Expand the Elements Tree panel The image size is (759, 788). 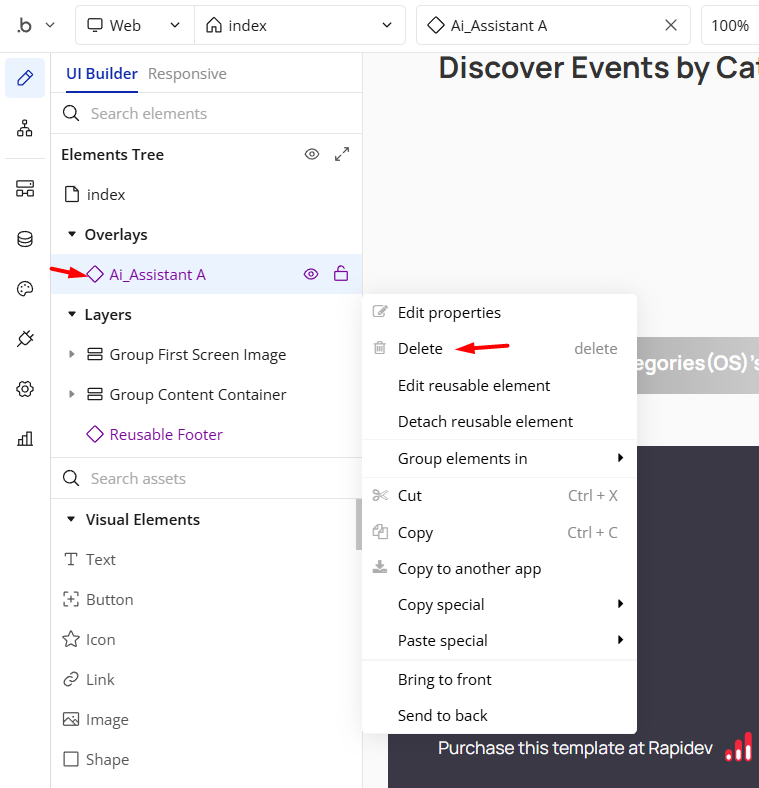[342, 154]
